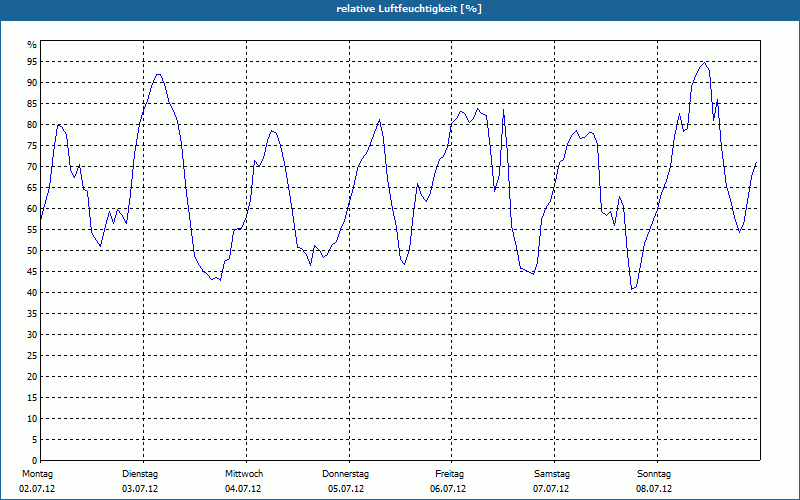Click the 'Dienstag' day label
The height and width of the screenshot is (500, 800).
point(140,474)
